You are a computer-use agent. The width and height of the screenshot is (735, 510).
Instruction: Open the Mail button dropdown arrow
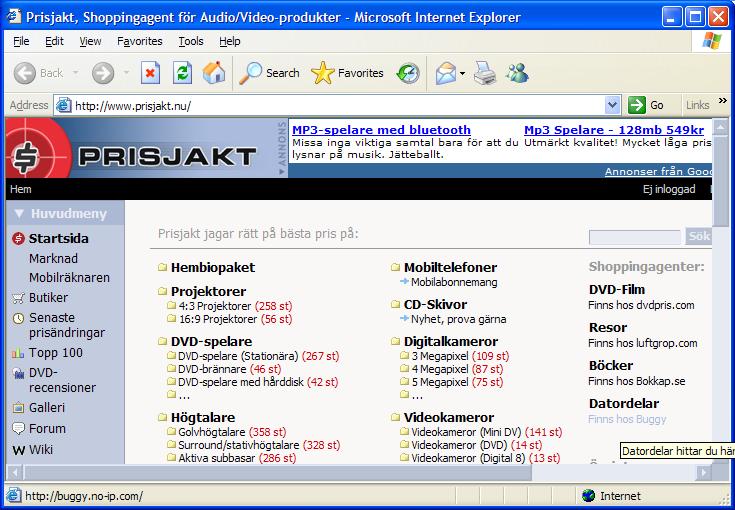click(463, 73)
